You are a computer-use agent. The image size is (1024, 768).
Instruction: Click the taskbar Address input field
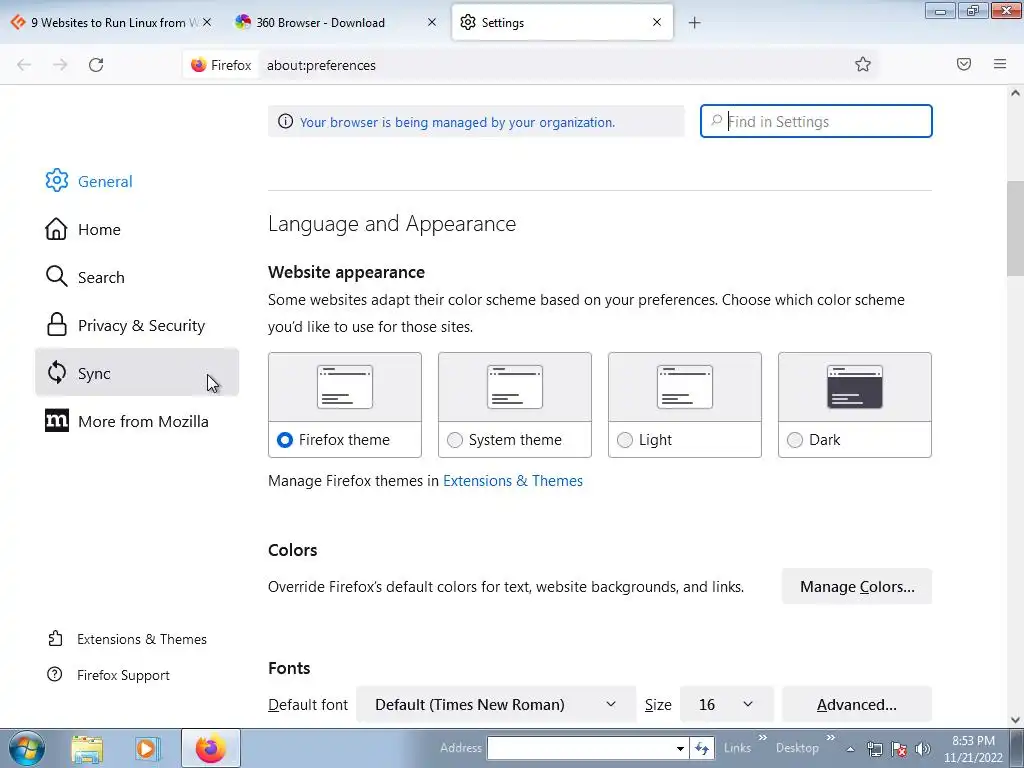click(581, 748)
